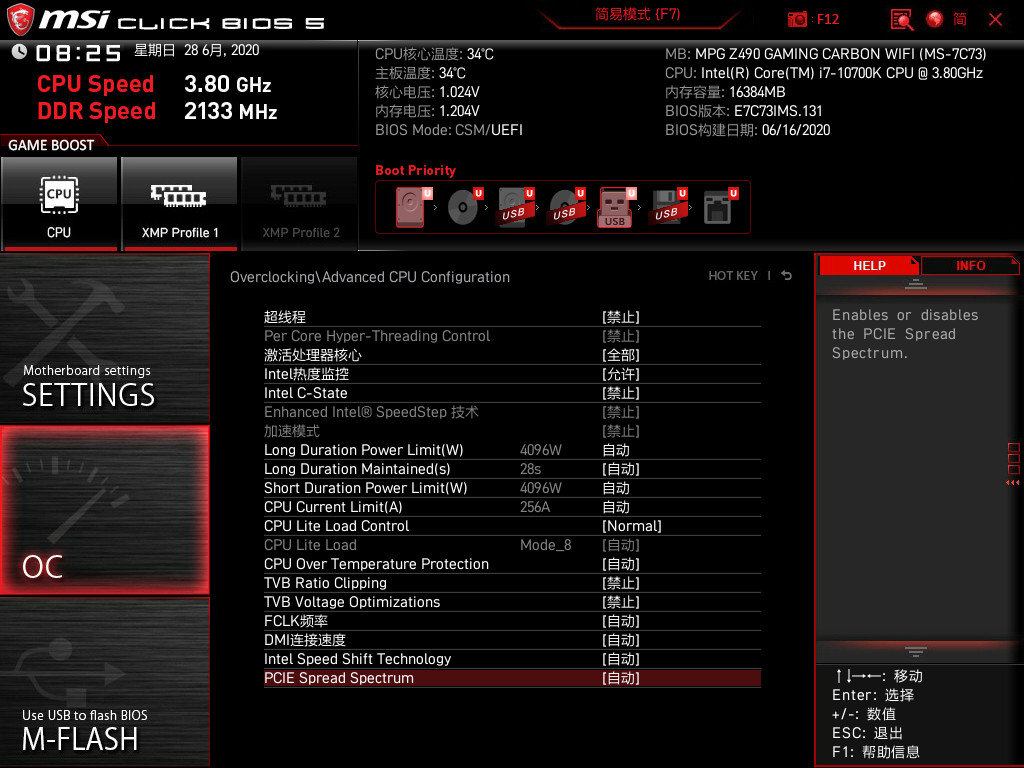Change CPU Lite Load Control [Normal]
The width and height of the screenshot is (1024, 768).
pyautogui.click(x=512, y=526)
